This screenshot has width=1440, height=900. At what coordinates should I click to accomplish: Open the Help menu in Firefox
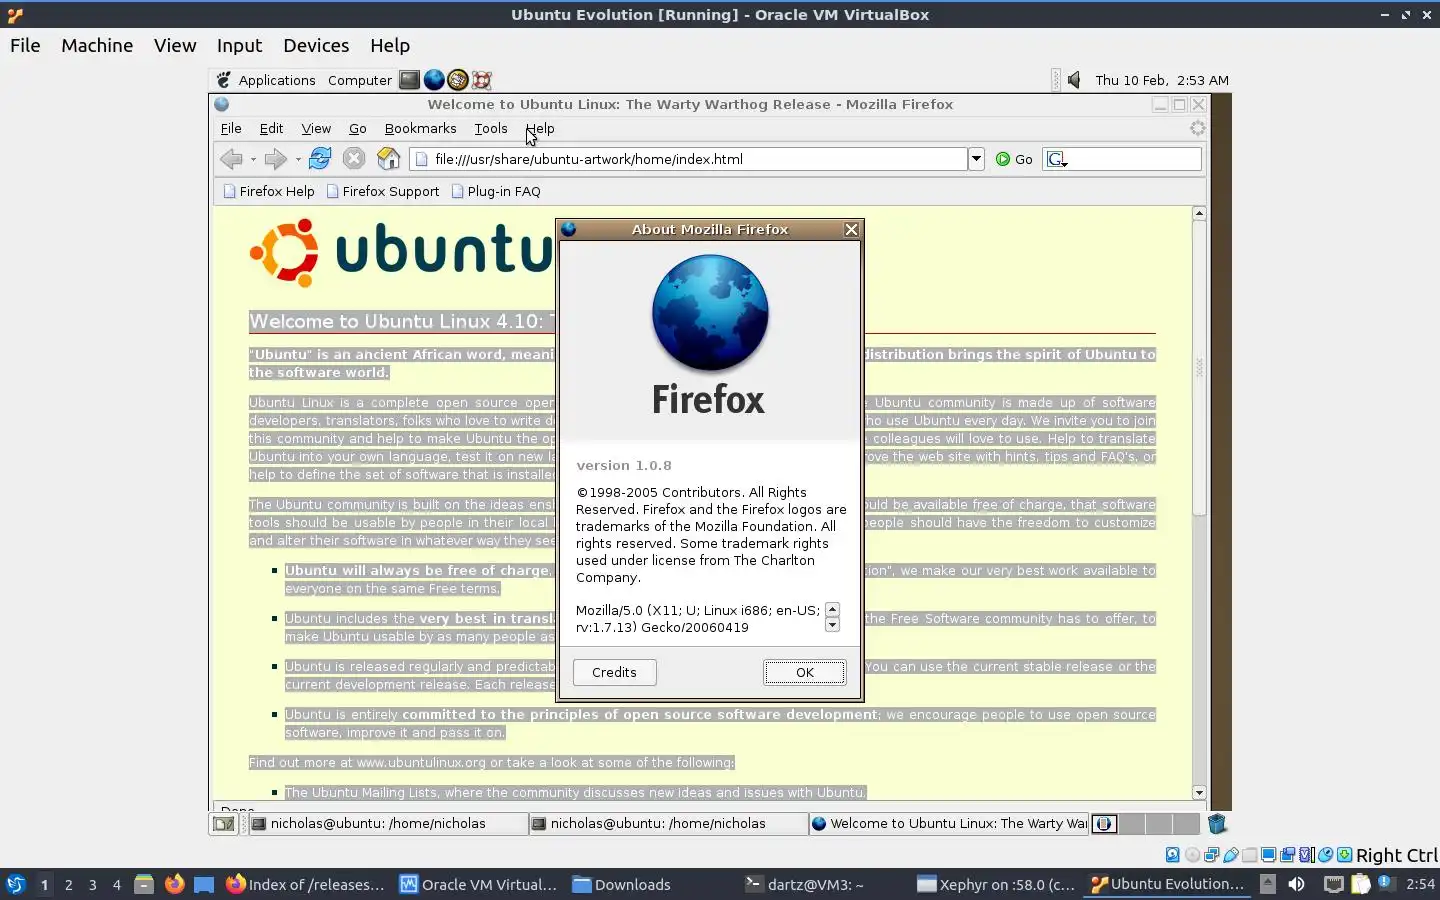click(540, 128)
